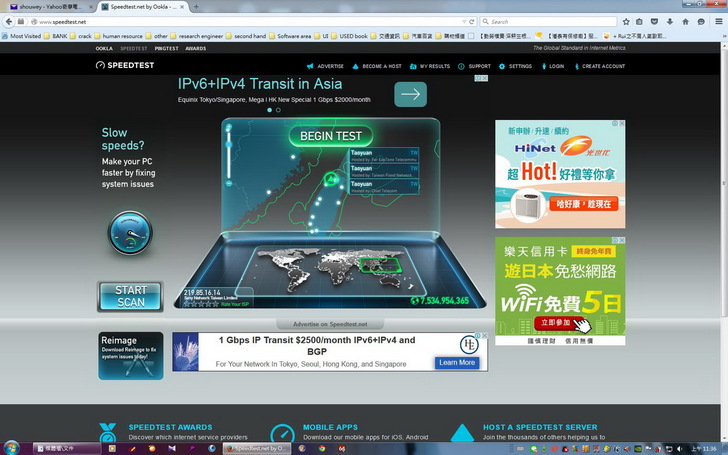Screen dimensions: 728x455
Task: Open the chat bubble icon in toolbar
Action: [x=701, y=21]
